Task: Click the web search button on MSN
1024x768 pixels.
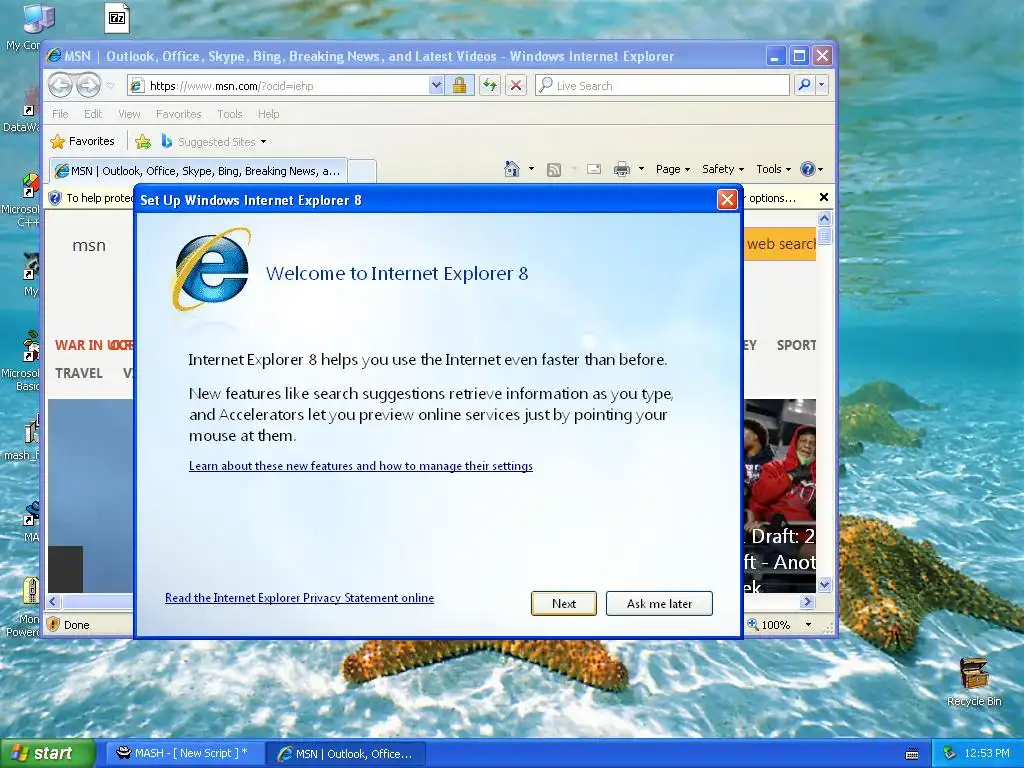Action: pyautogui.click(x=780, y=244)
